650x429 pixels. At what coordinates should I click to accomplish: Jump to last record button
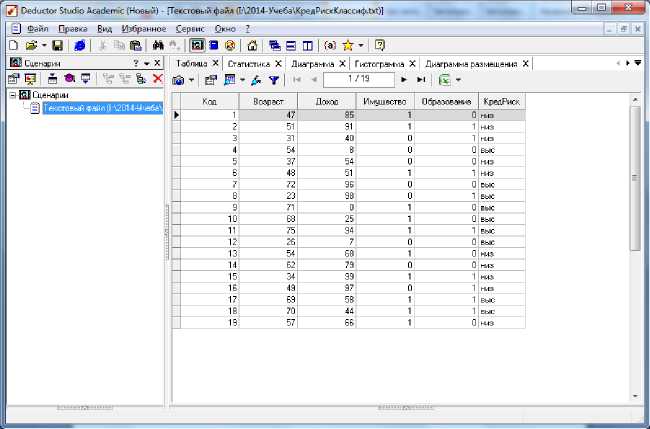(421, 79)
